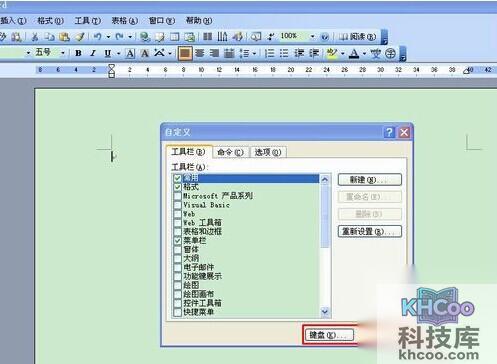Open the Undo history dropdown arrow

click(x=108, y=37)
